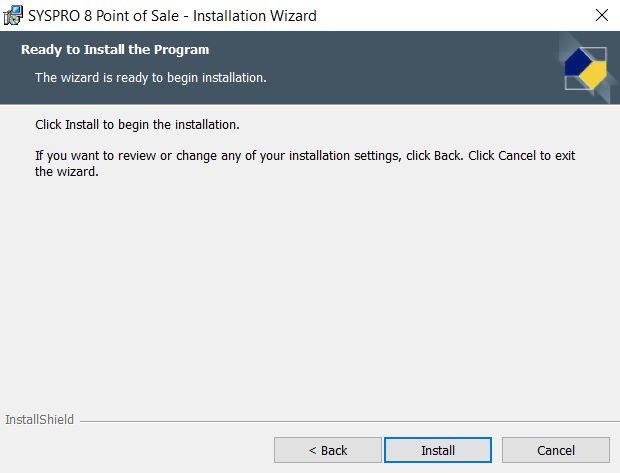Click the 'Installation Wizard' part of the window title
The height and width of the screenshot is (473, 620).
(x=255, y=15)
